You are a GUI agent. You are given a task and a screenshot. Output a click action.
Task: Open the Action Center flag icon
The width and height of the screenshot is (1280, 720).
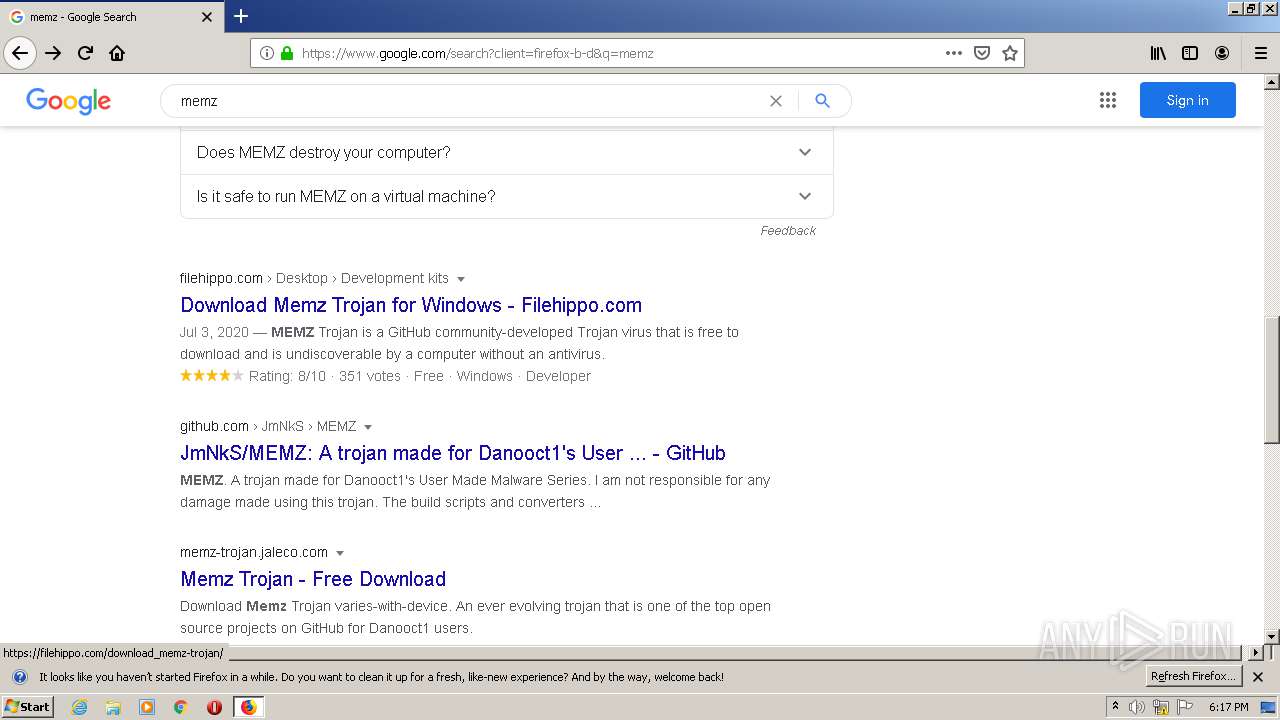coord(1185,707)
